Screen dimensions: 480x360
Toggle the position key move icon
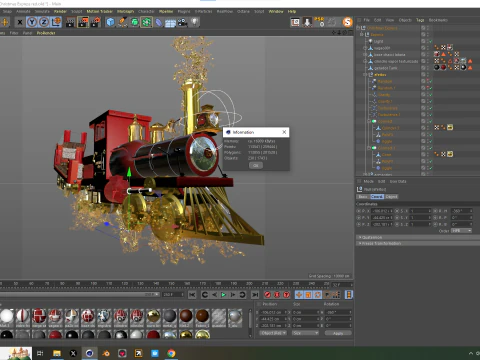[299, 295]
